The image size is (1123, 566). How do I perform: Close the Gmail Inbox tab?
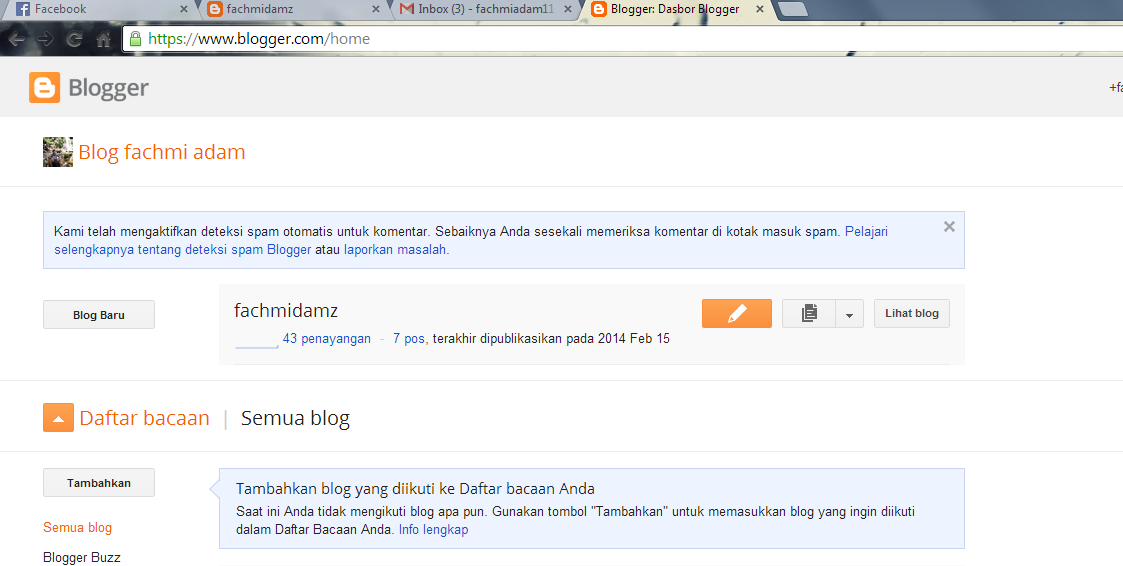click(x=568, y=9)
